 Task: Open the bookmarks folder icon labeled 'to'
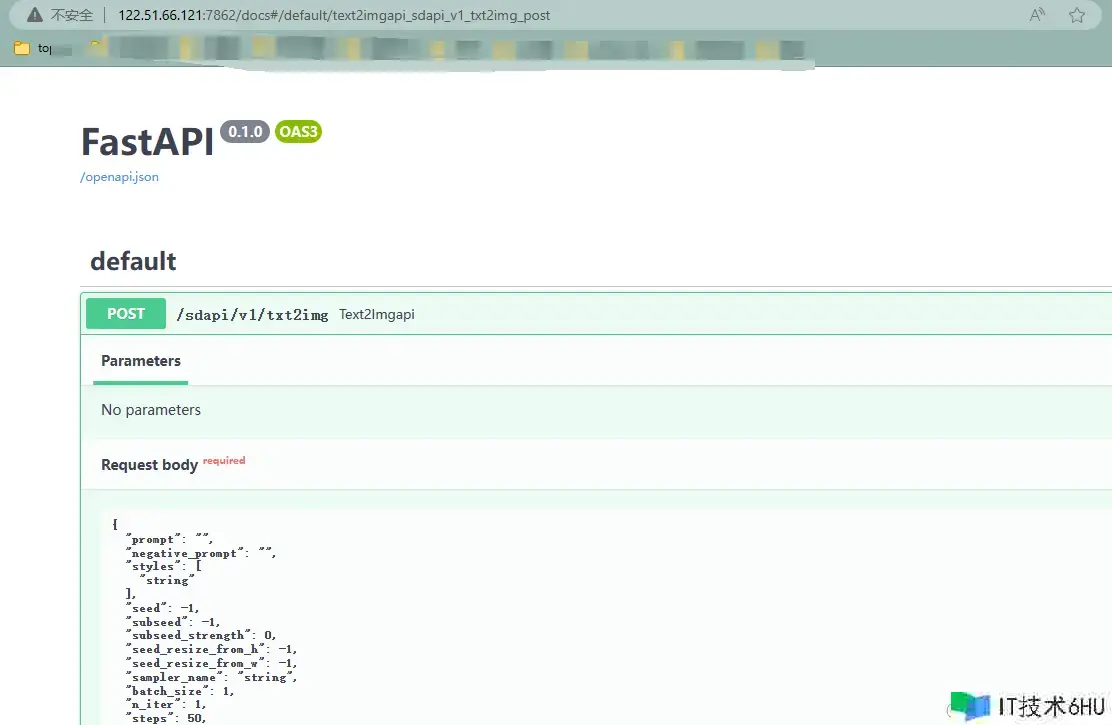[22, 48]
